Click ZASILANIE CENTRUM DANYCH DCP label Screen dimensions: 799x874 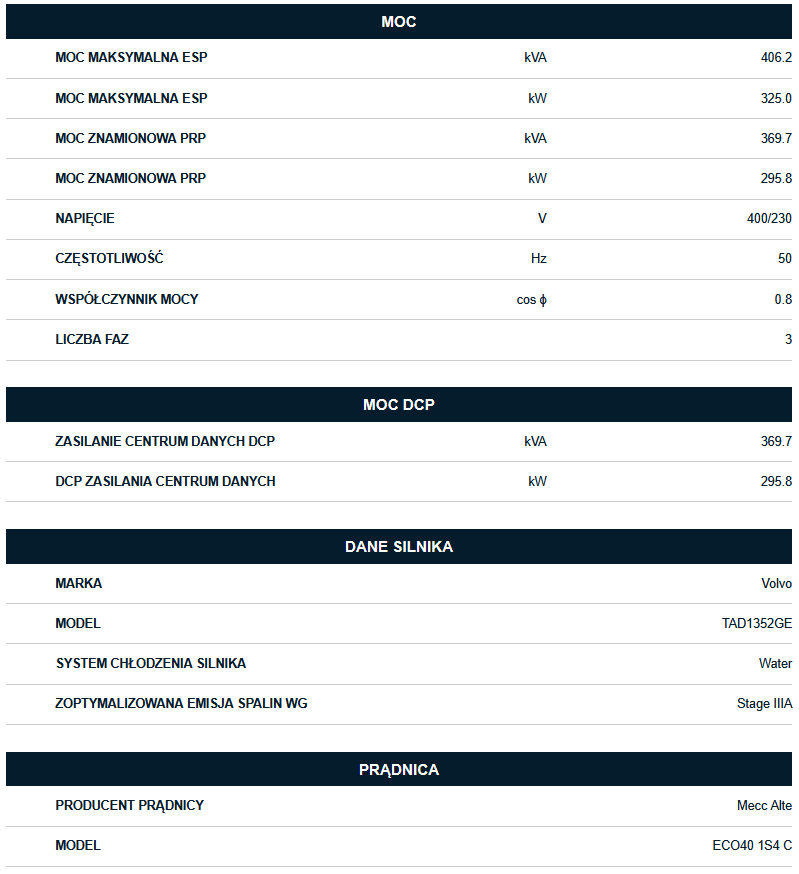(165, 441)
